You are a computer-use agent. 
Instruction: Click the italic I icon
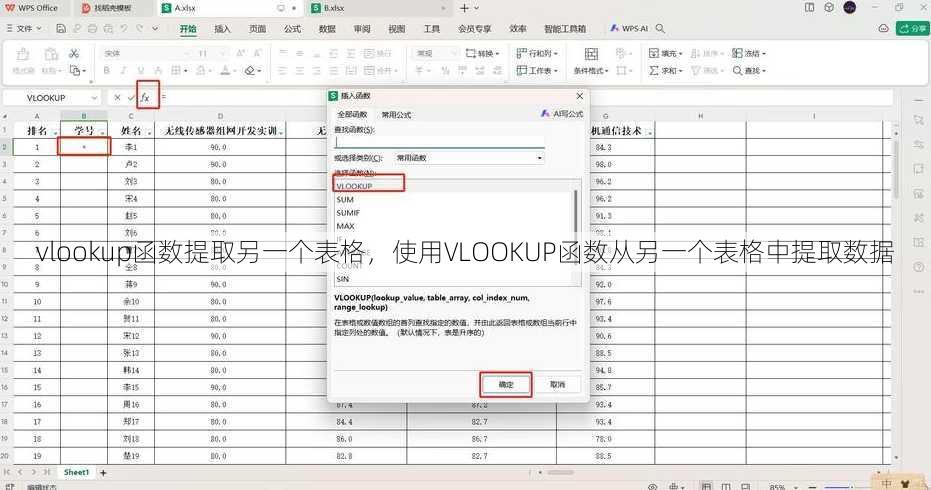[124, 71]
